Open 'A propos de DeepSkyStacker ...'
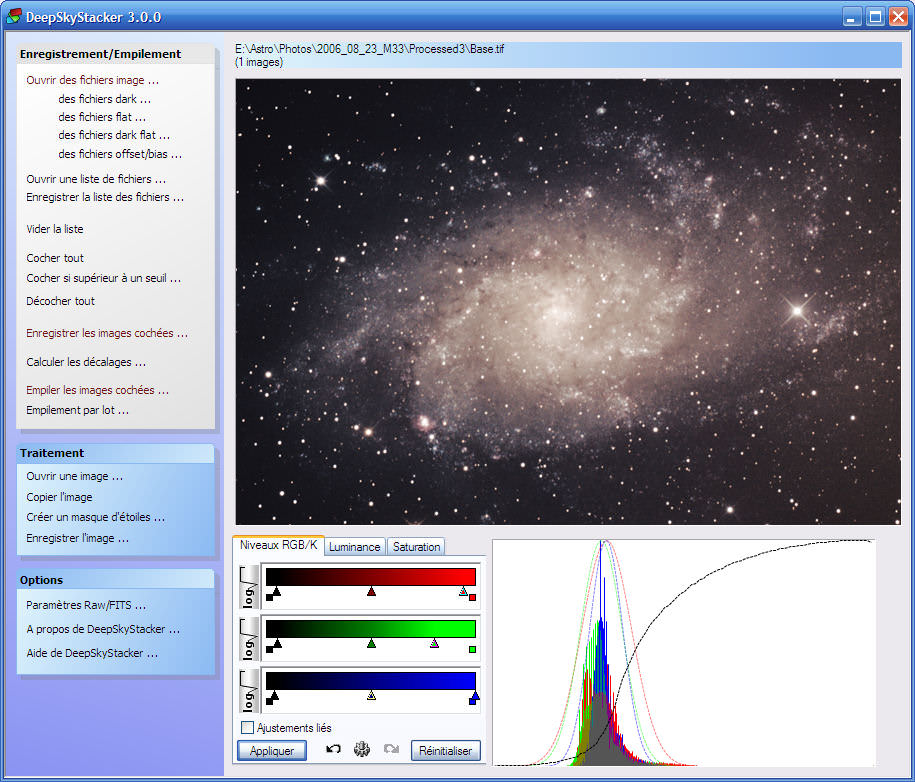The width and height of the screenshot is (915, 782). (103, 629)
